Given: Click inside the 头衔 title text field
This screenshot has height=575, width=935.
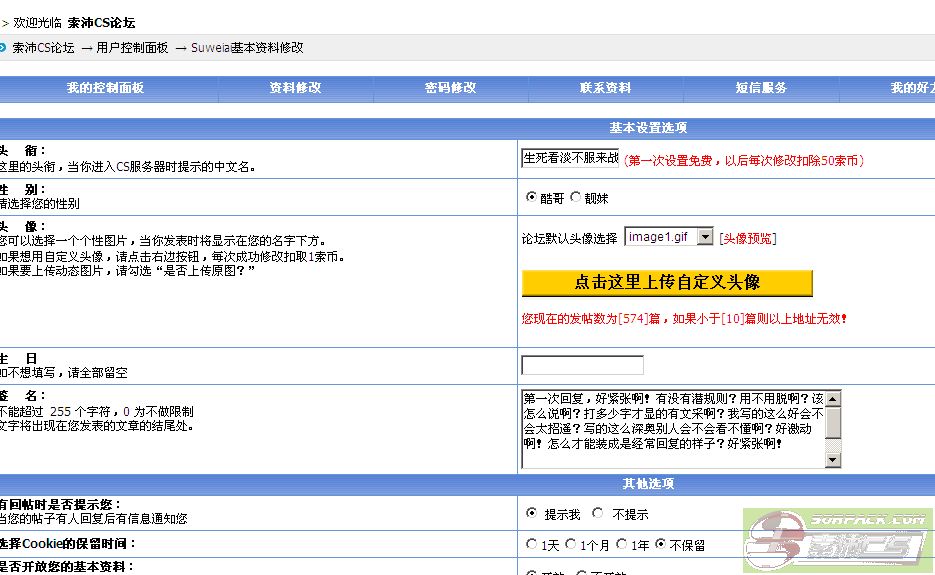Looking at the screenshot, I should pos(570,158).
